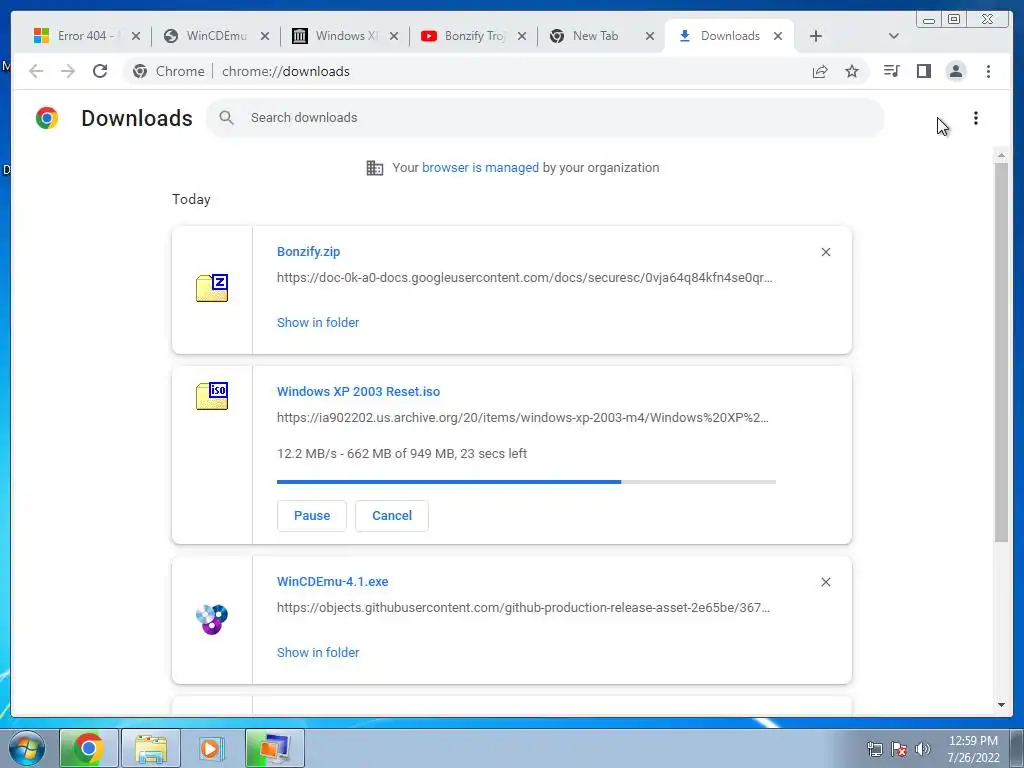Share this page icon in address bar
This screenshot has height=768, width=1024.
pyautogui.click(x=820, y=71)
